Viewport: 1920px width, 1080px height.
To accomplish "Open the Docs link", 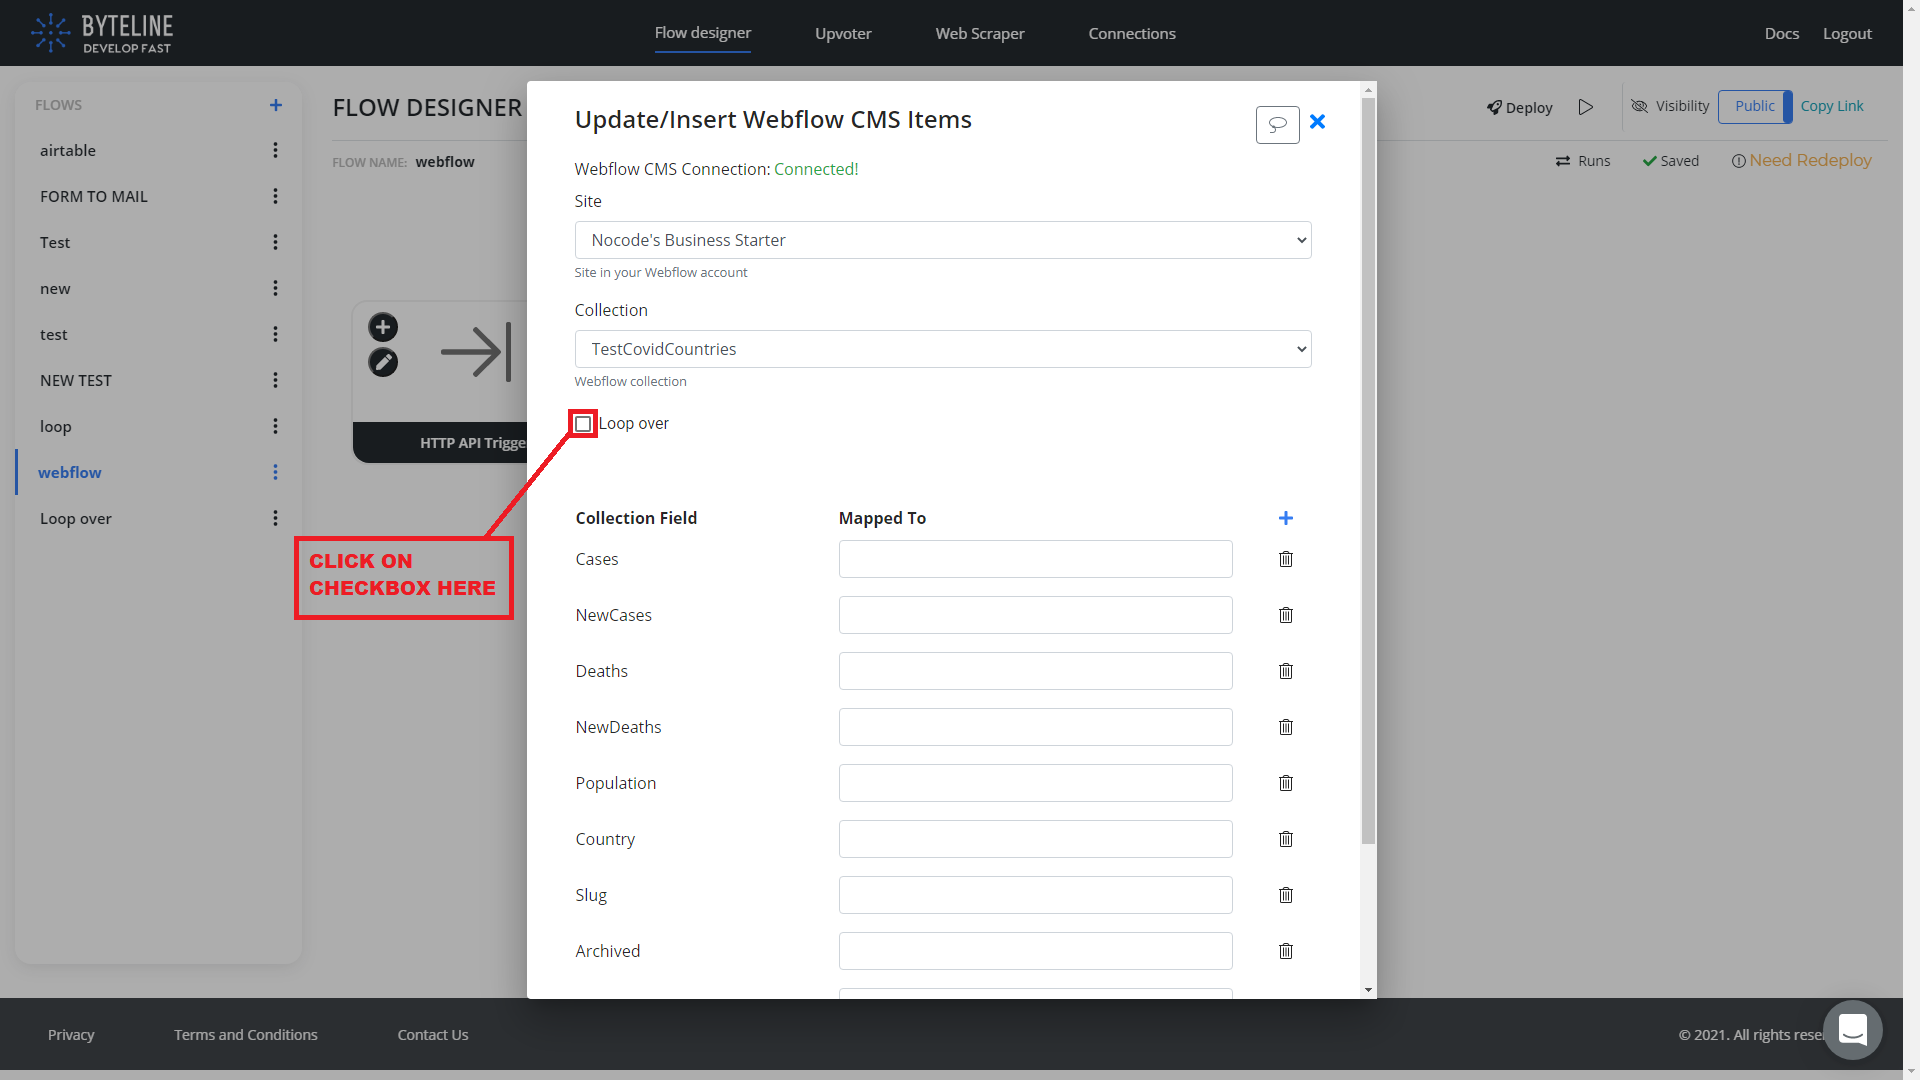I will pyautogui.click(x=1782, y=33).
